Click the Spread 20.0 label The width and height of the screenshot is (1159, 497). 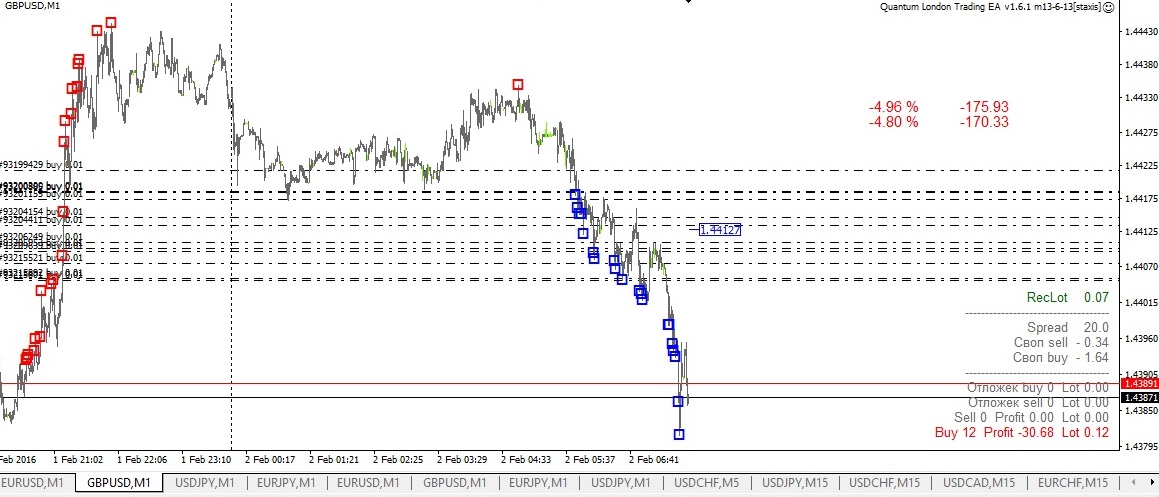1067,327
